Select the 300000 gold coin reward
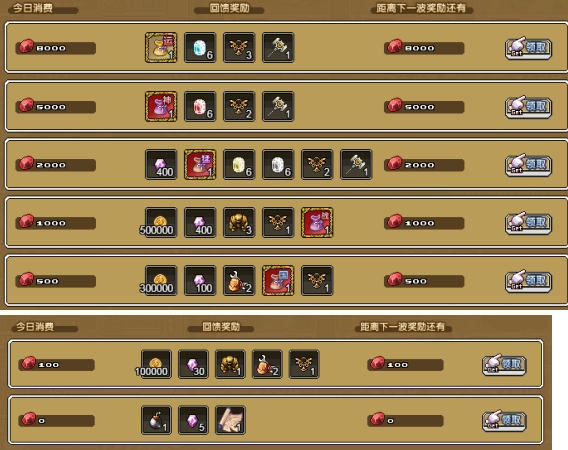 [161, 280]
